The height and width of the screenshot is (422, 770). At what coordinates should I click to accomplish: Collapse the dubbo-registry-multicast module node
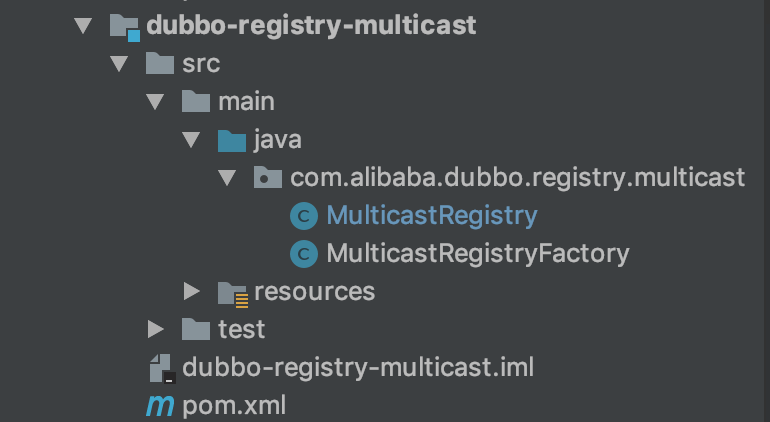[83, 26]
